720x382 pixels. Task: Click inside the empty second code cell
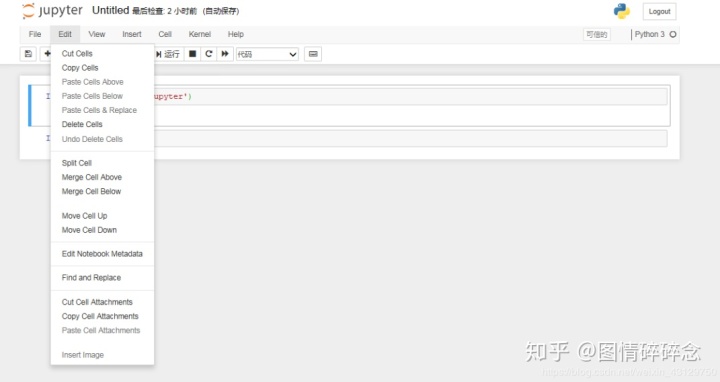(411, 139)
